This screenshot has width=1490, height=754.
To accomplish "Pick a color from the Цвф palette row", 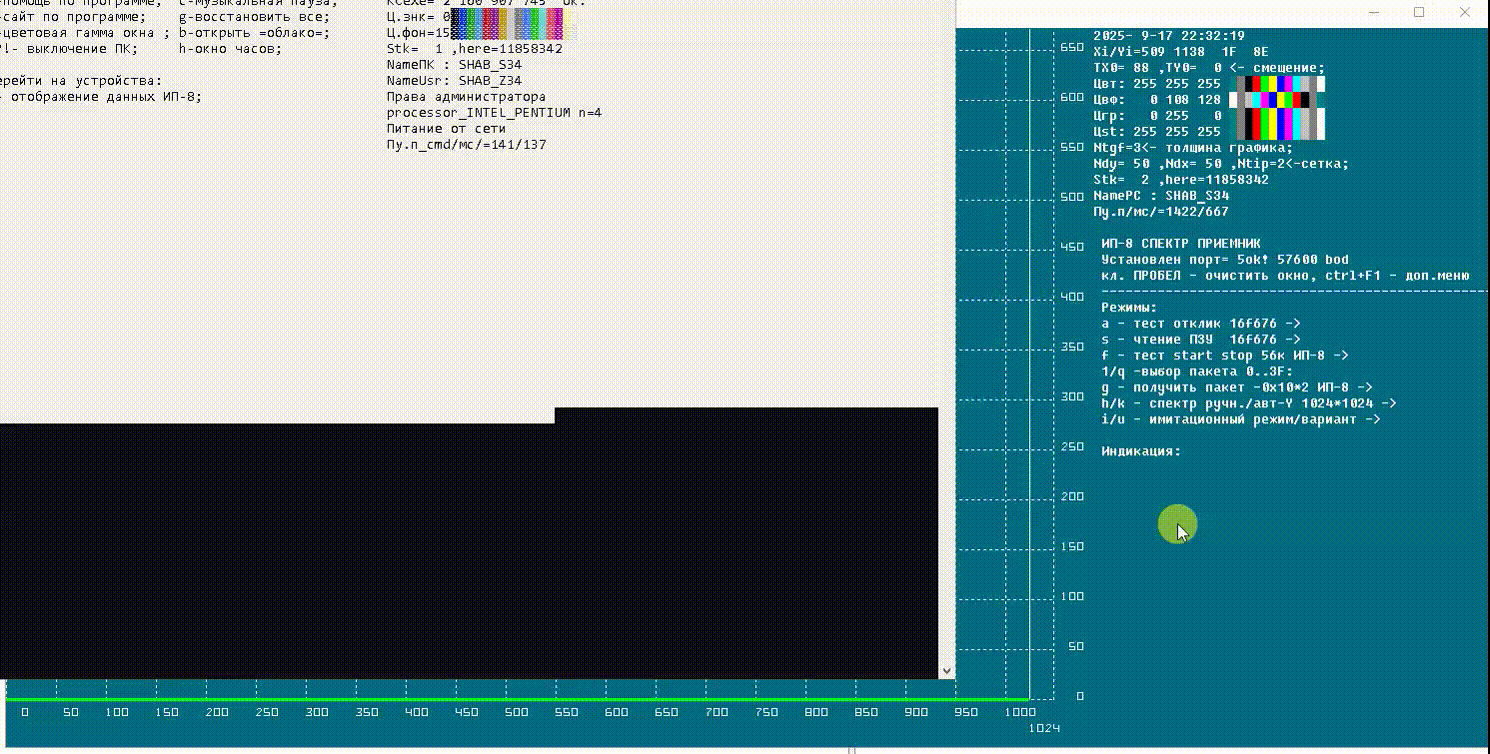I will [1280, 100].
